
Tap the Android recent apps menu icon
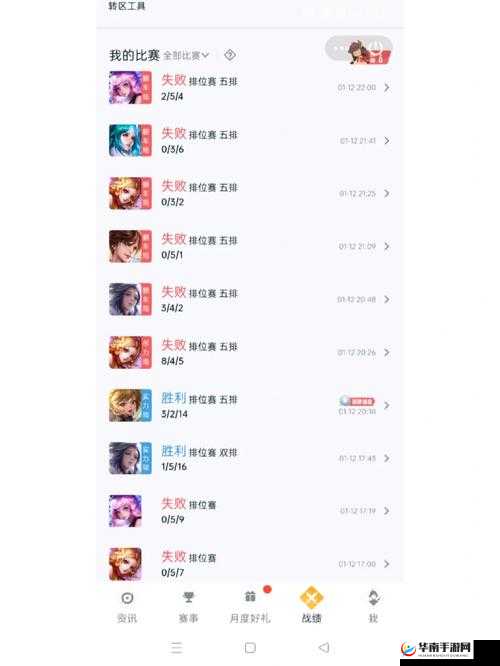(176, 648)
